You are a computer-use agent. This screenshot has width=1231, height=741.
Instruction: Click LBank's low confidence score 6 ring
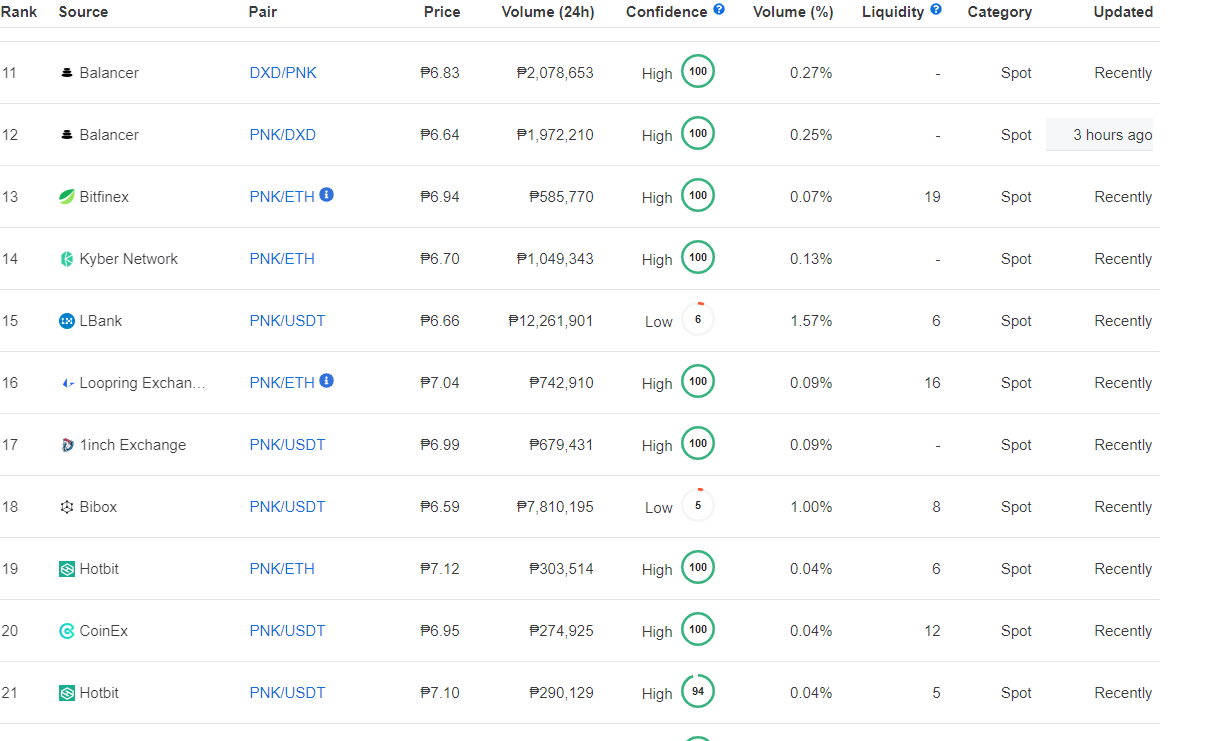click(x=698, y=320)
